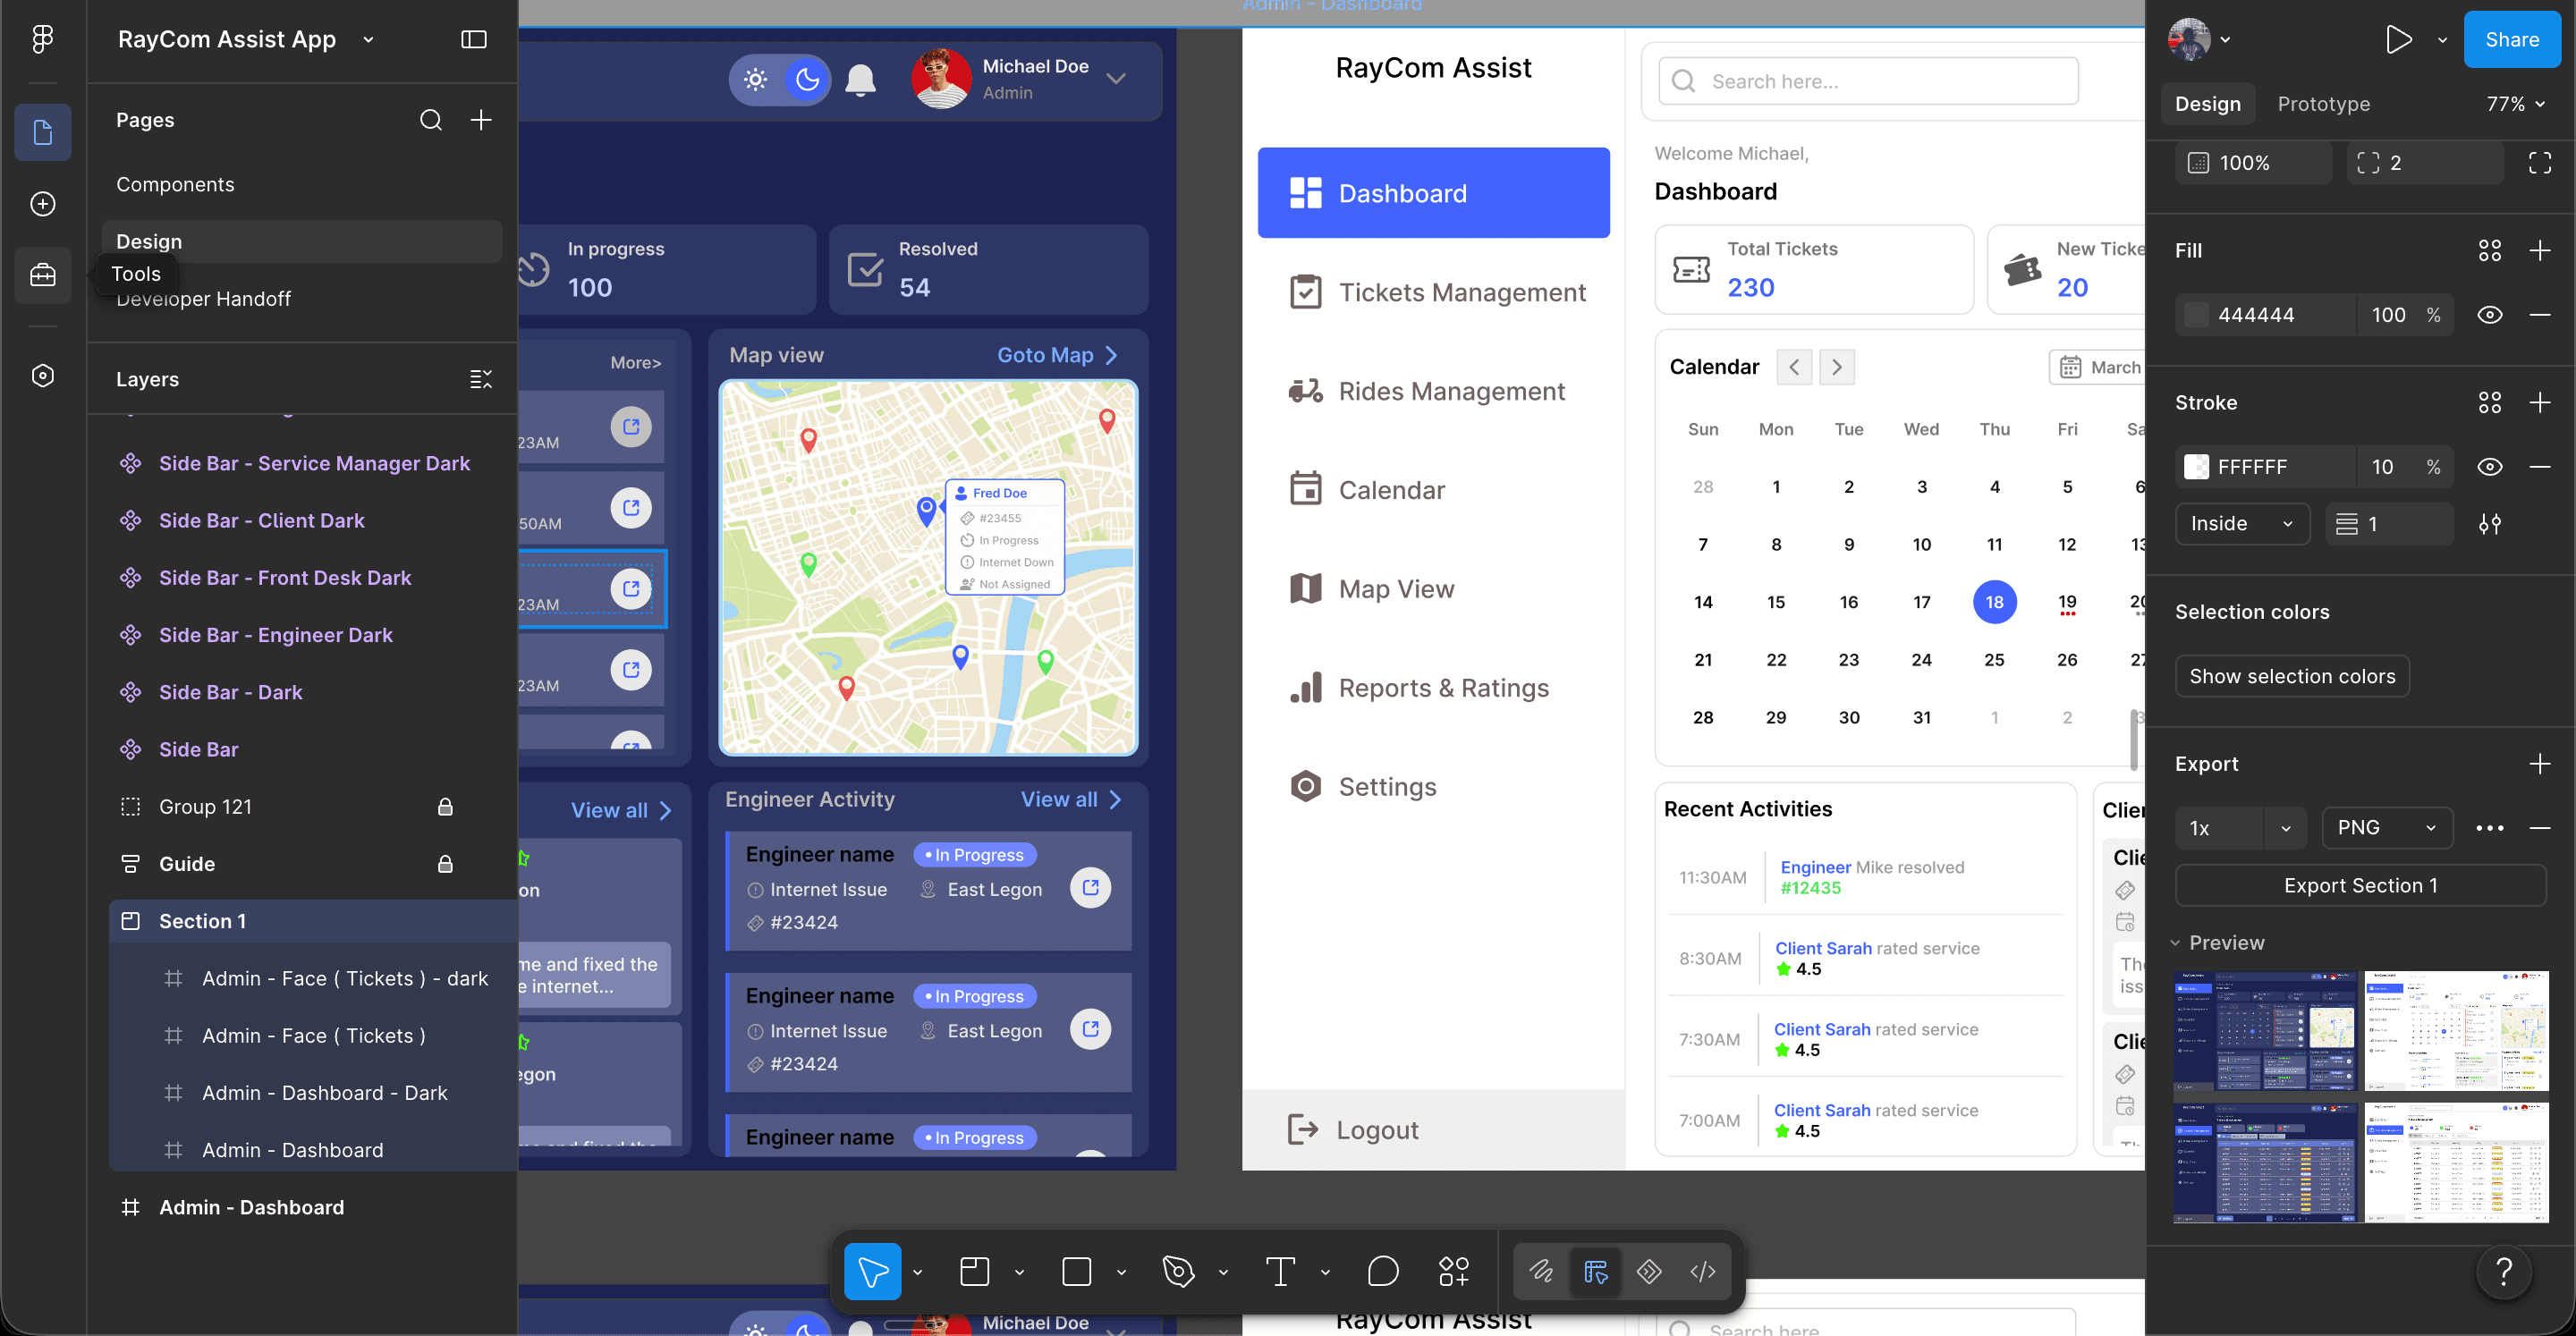Open the Tools briefcase icon
This screenshot has height=1336, width=2576.
tap(42, 274)
